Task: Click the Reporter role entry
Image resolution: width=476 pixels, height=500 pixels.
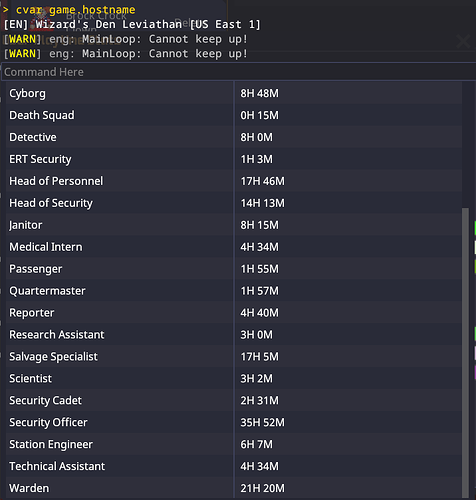Action: [32, 313]
